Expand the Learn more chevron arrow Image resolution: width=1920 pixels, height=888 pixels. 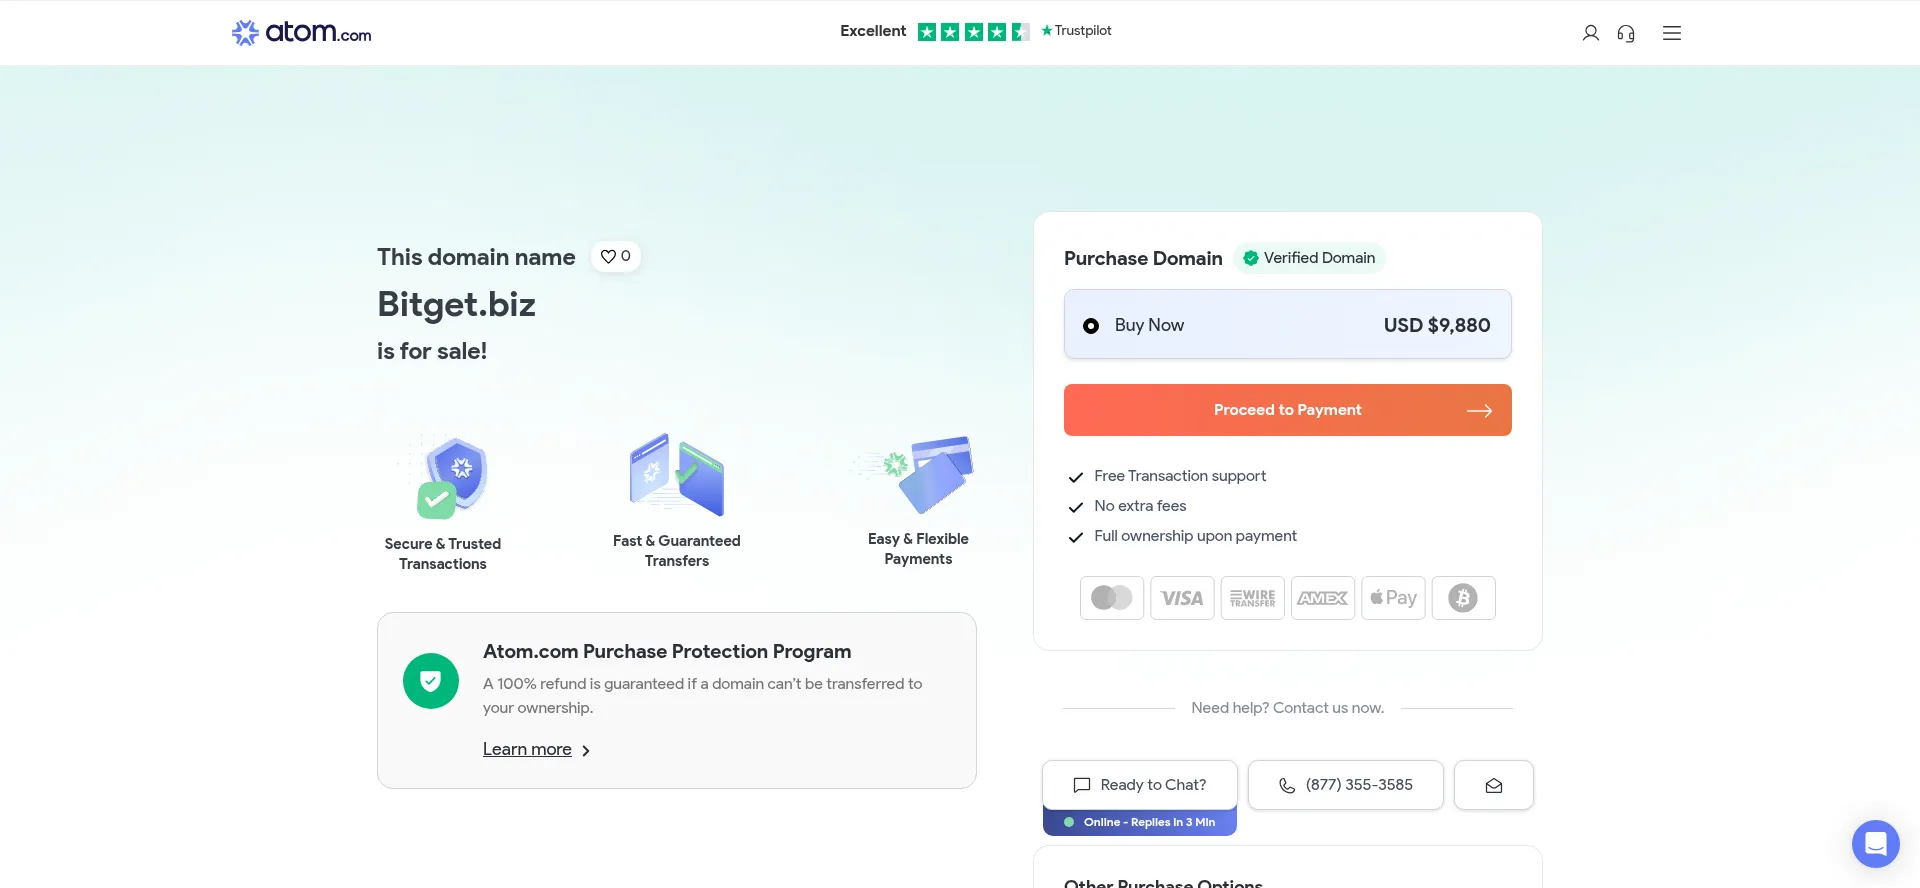pyautogui.click(x=586, y=751)
